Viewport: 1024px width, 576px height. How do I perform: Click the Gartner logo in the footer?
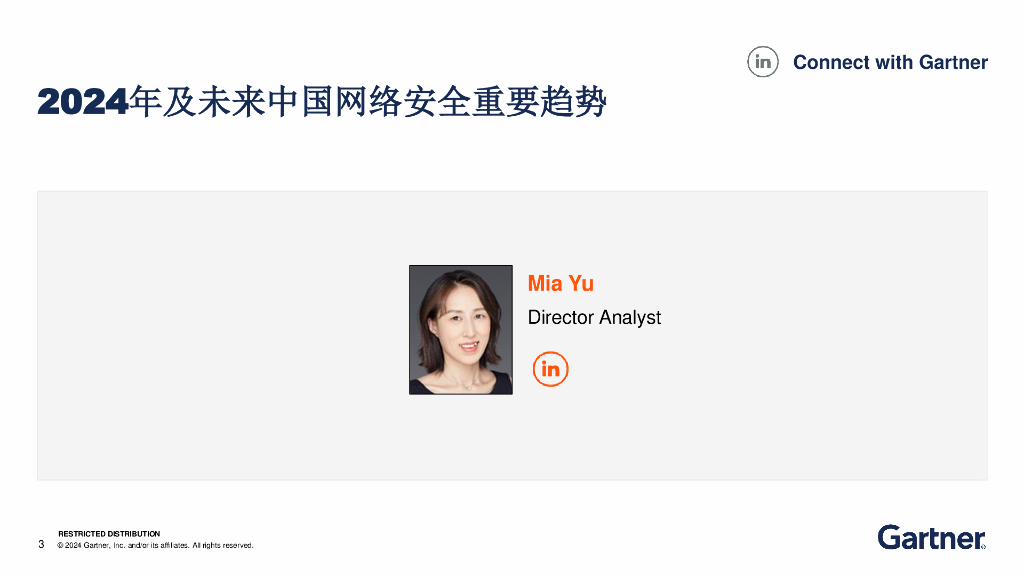(932, 537)
